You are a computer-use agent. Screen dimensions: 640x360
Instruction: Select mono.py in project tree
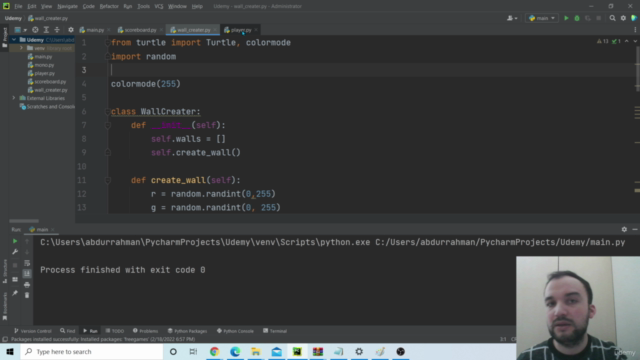click(x=41, y=65)
